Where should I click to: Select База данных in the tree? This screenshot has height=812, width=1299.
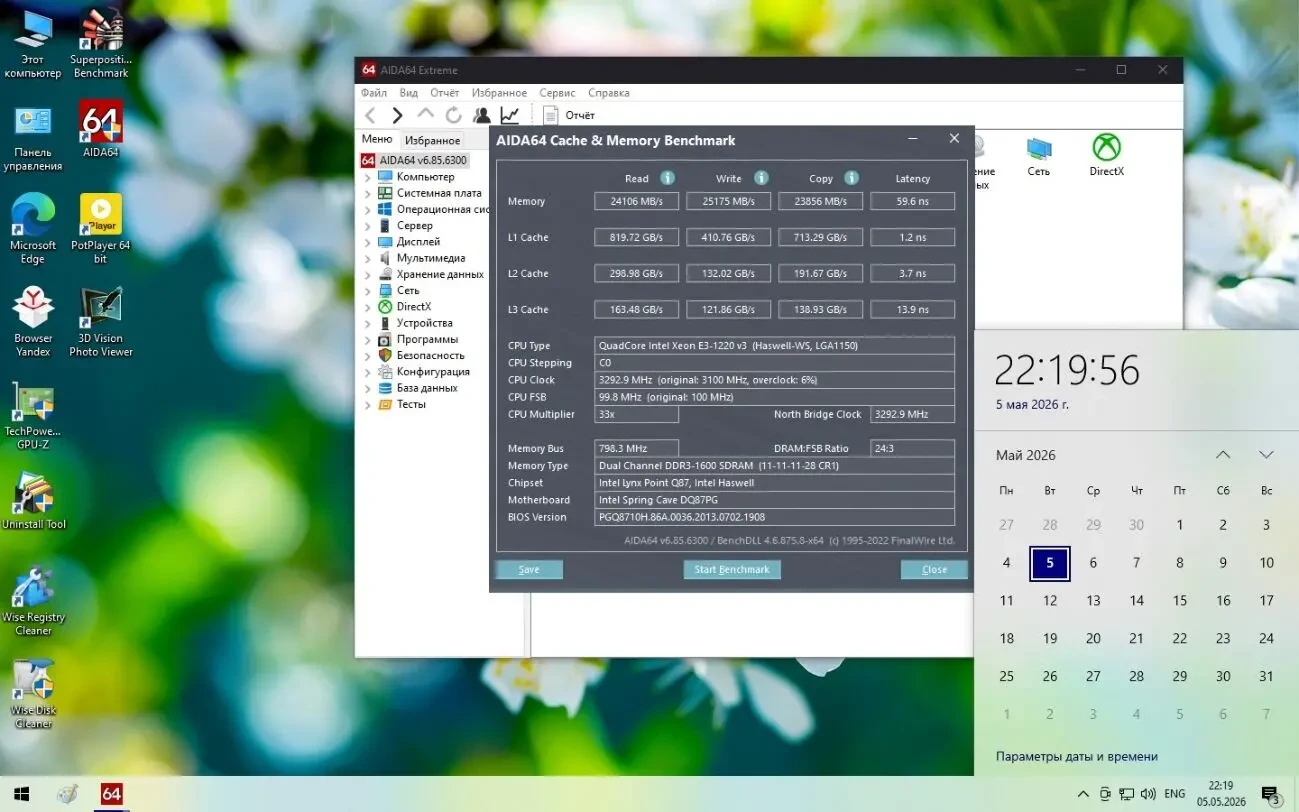tap(427, 388)
